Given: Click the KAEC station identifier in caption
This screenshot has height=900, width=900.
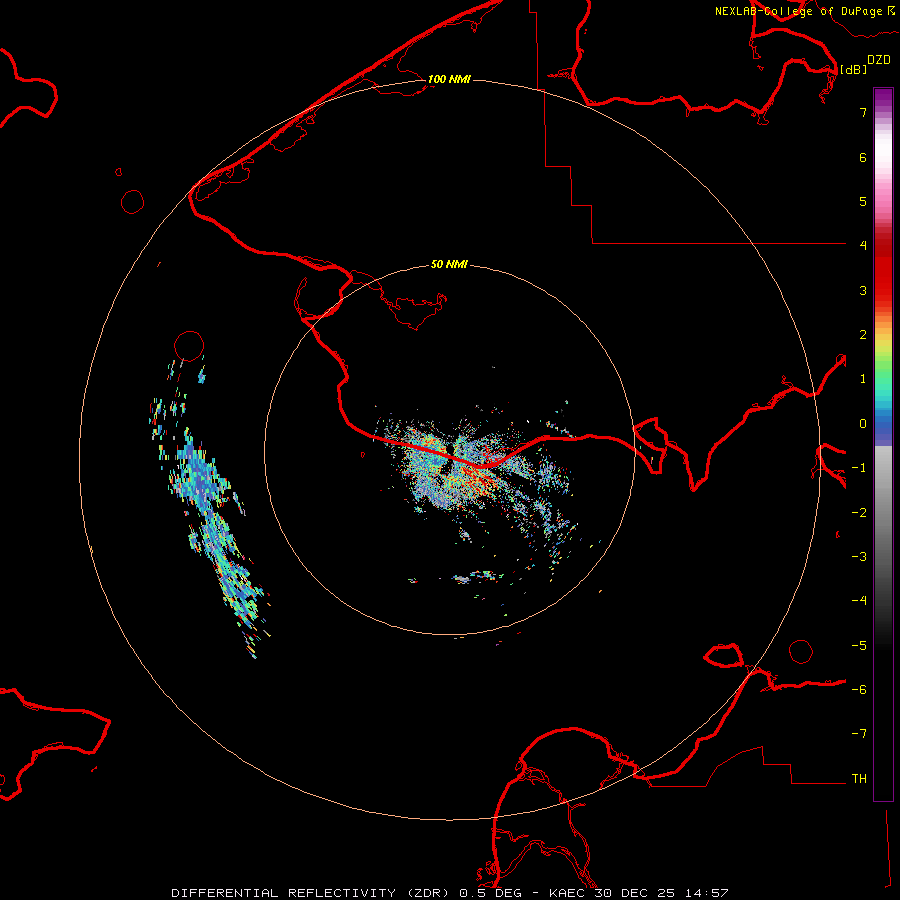Looking at the screenshot, I should coord(568,893).
